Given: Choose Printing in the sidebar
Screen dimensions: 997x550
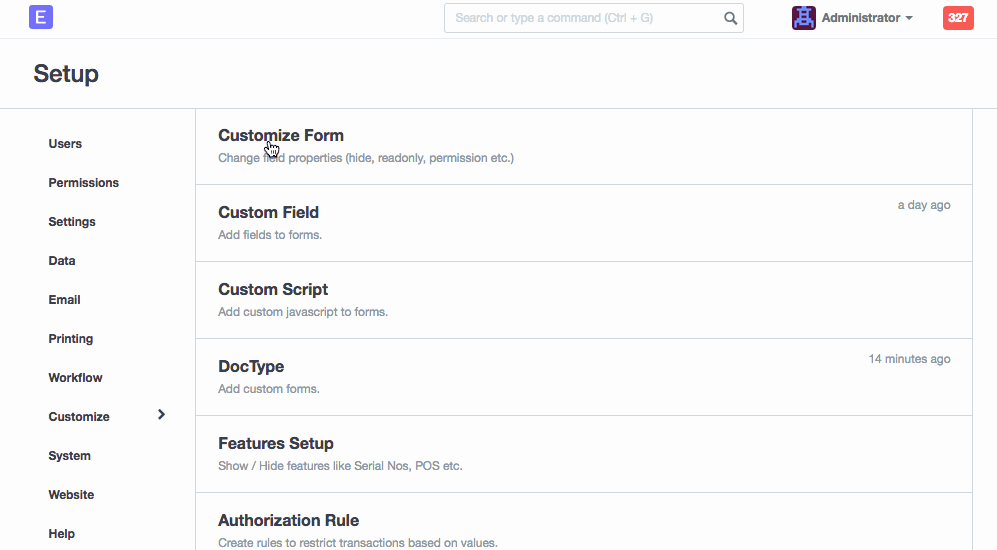Looking at the screenshot, I should (x=70, y=339).
